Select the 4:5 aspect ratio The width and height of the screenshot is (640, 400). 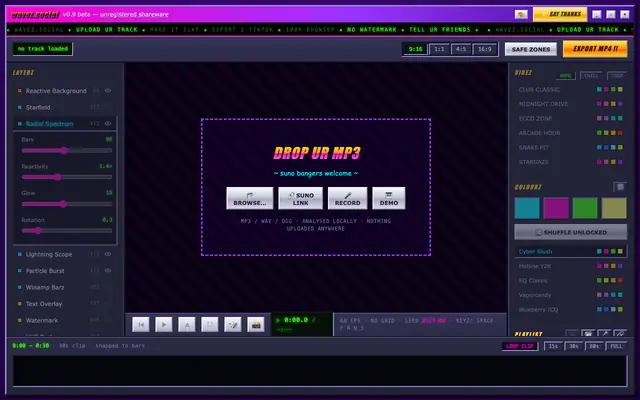click(x=461, y=49)
